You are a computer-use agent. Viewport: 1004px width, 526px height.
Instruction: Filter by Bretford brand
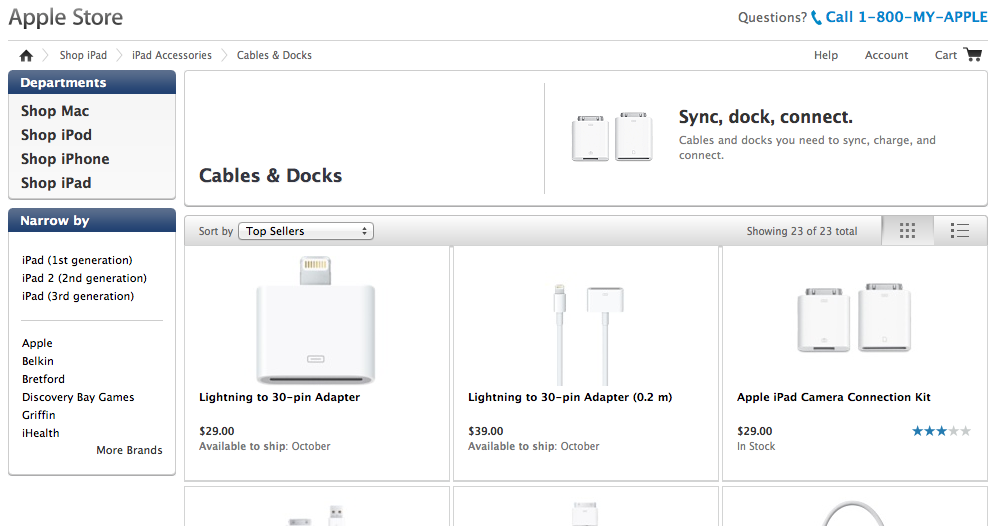pyautogui.click(x=44, y=379)
